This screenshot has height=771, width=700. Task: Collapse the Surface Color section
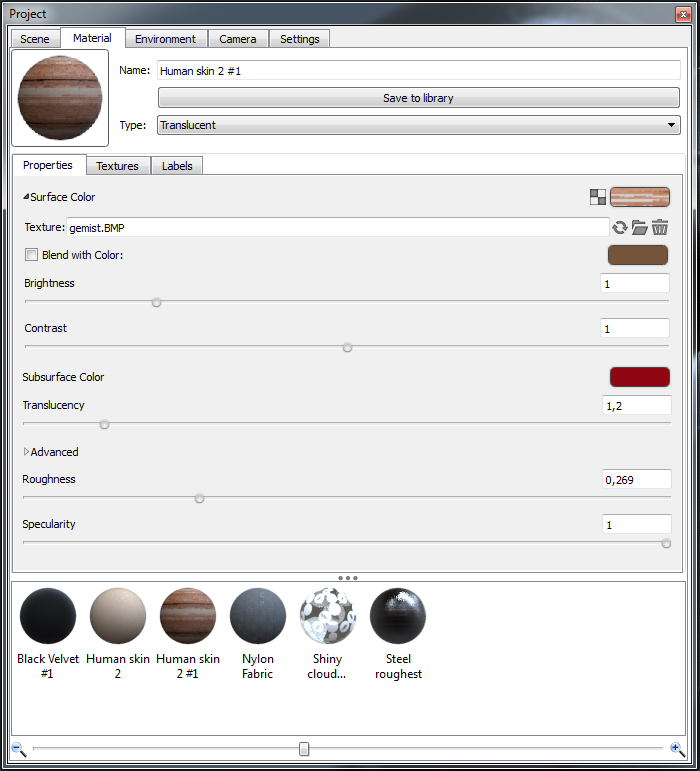(x=26, y=197)
